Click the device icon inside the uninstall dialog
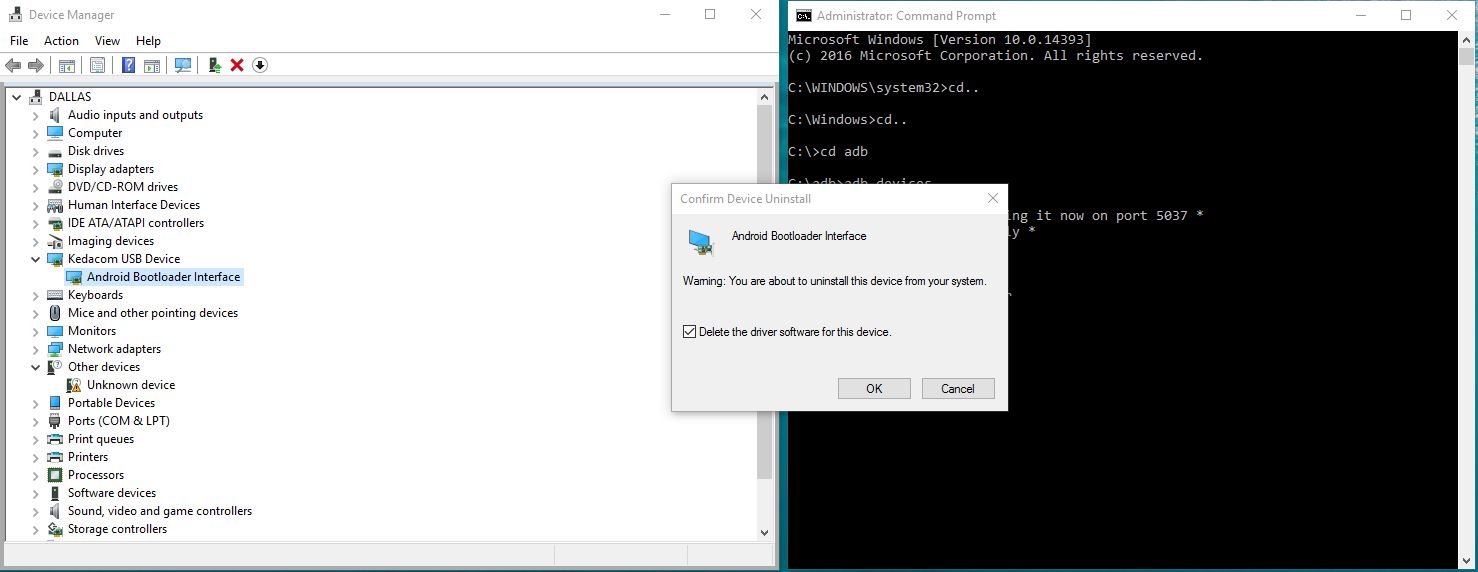Screen dimensions: 1478x572 click(701, 242)
